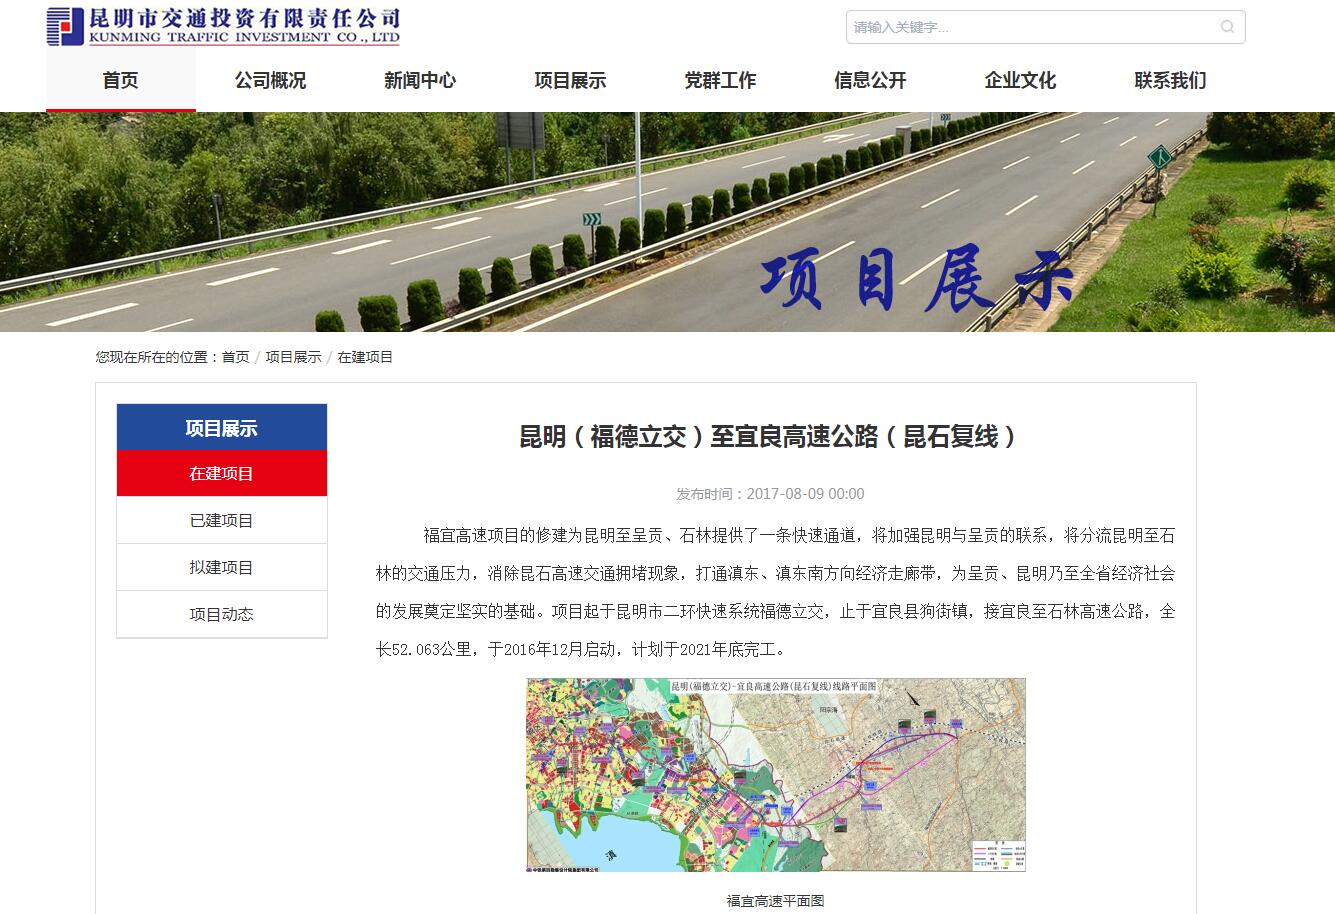
Task: Click 联系我们 in the navigation bar
Action: (1170, 81)
